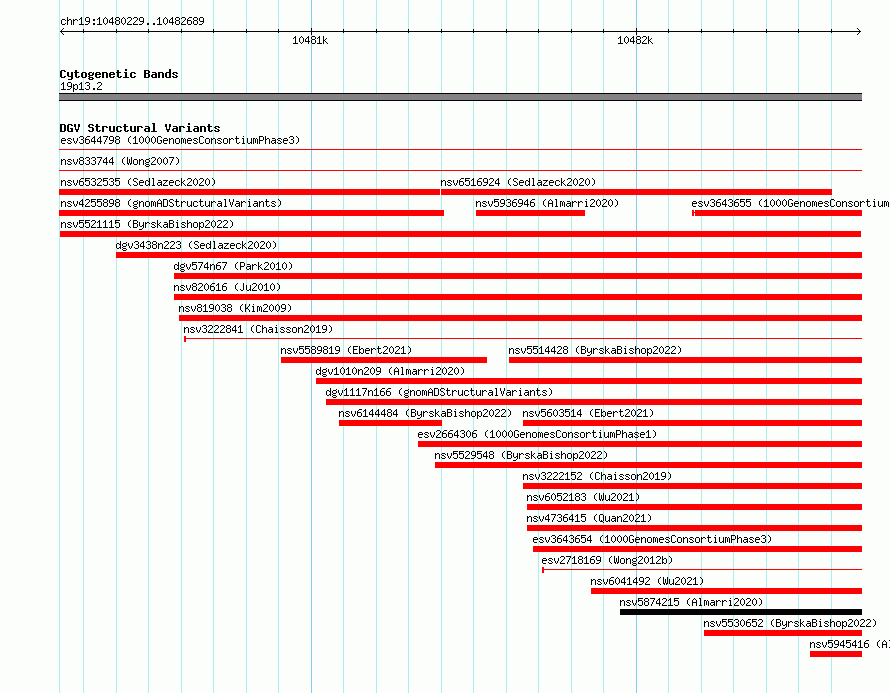Image resolution: width=890 pixels, height=693 pixels.
Task: Click nsv3222841 (Chaisson2019) label
Action: point(258,329)
